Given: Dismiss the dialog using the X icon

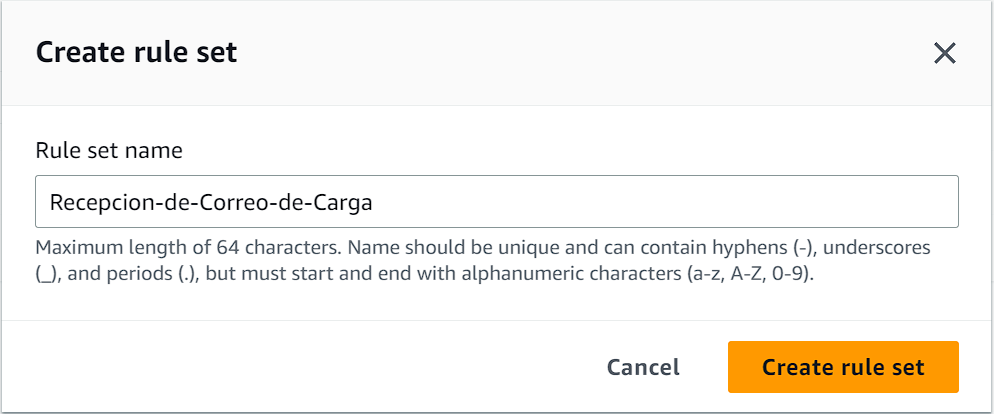Looking at the screenshot, I should click(x=944, y=54).
